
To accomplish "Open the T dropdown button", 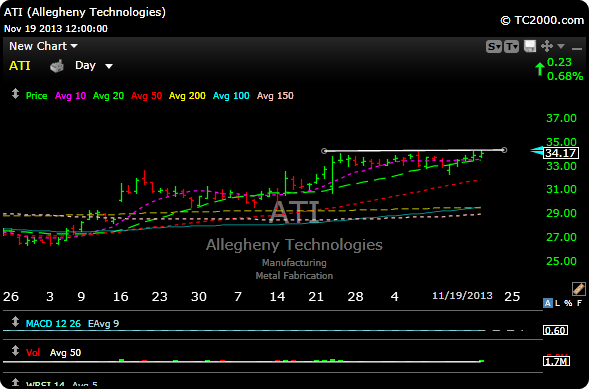I will tap(512, 47).
